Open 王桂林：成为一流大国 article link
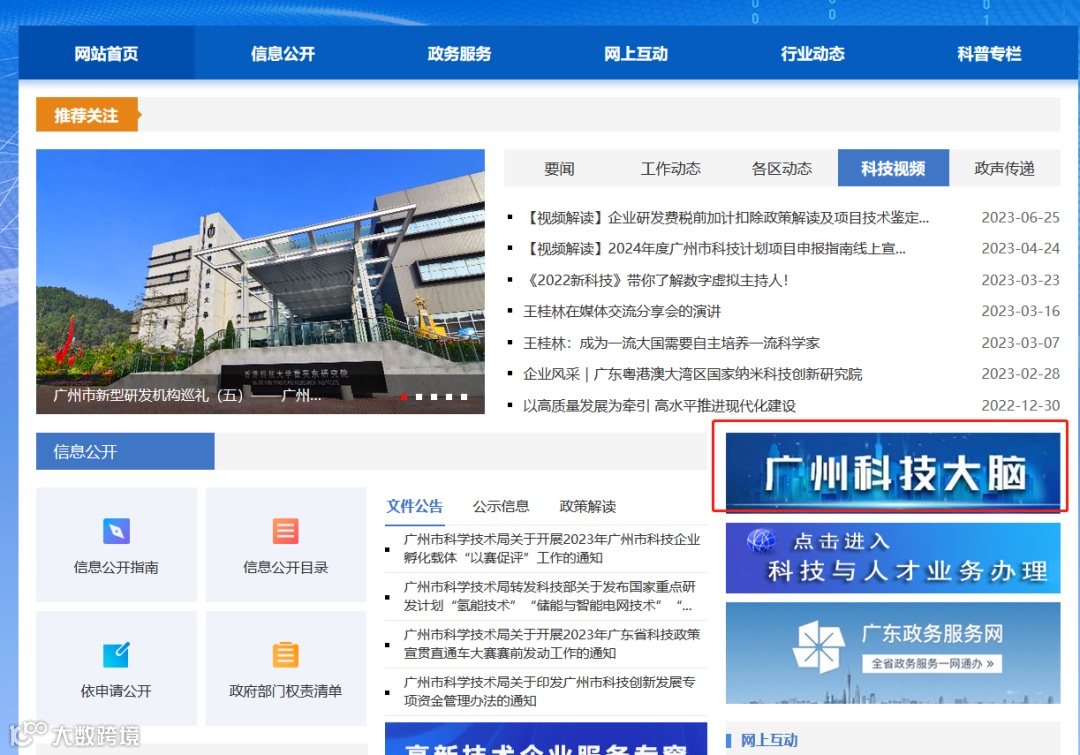Image resolution: width=1080 pixels, height=755 pixels. 672,343
